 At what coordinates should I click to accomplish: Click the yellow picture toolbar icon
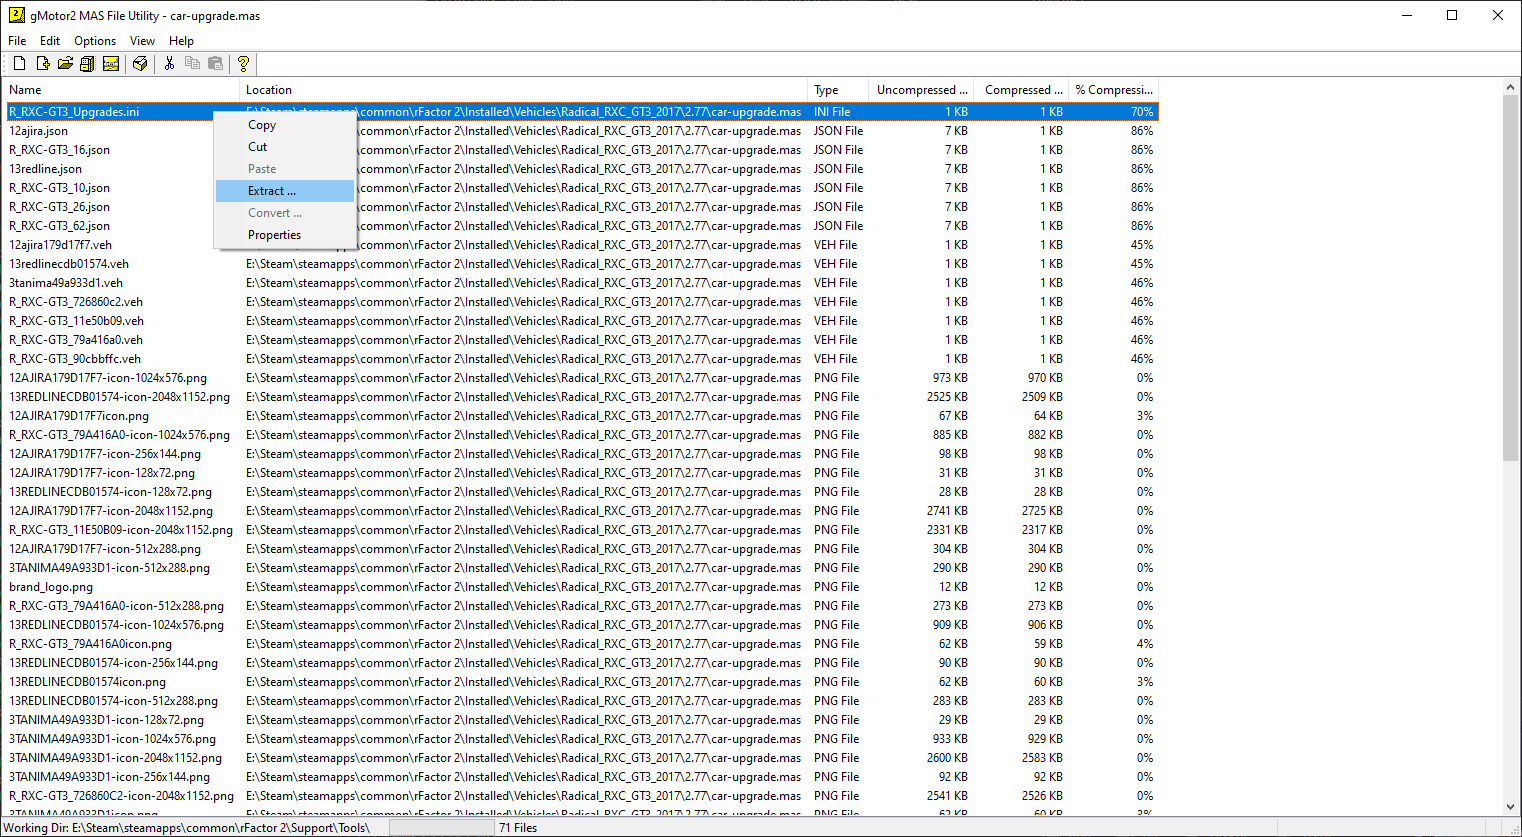[111, 64]
